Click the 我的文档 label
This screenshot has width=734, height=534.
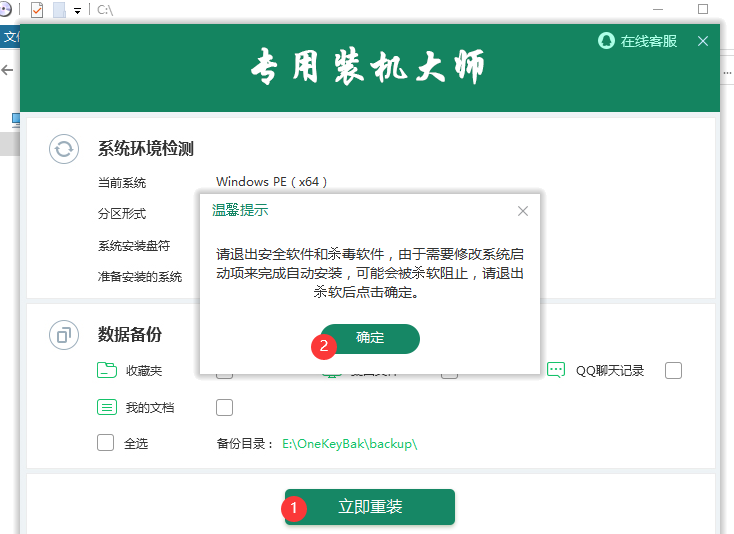coord(150,408)
